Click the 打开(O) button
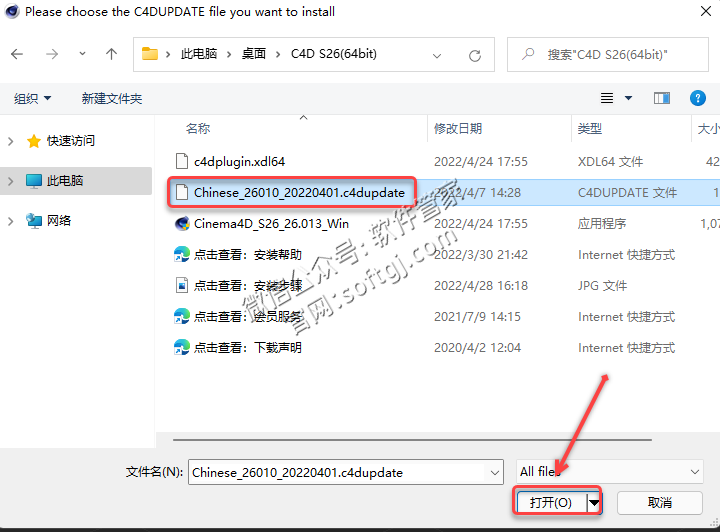The image size is (720, 532). click(x=550, y=502)
